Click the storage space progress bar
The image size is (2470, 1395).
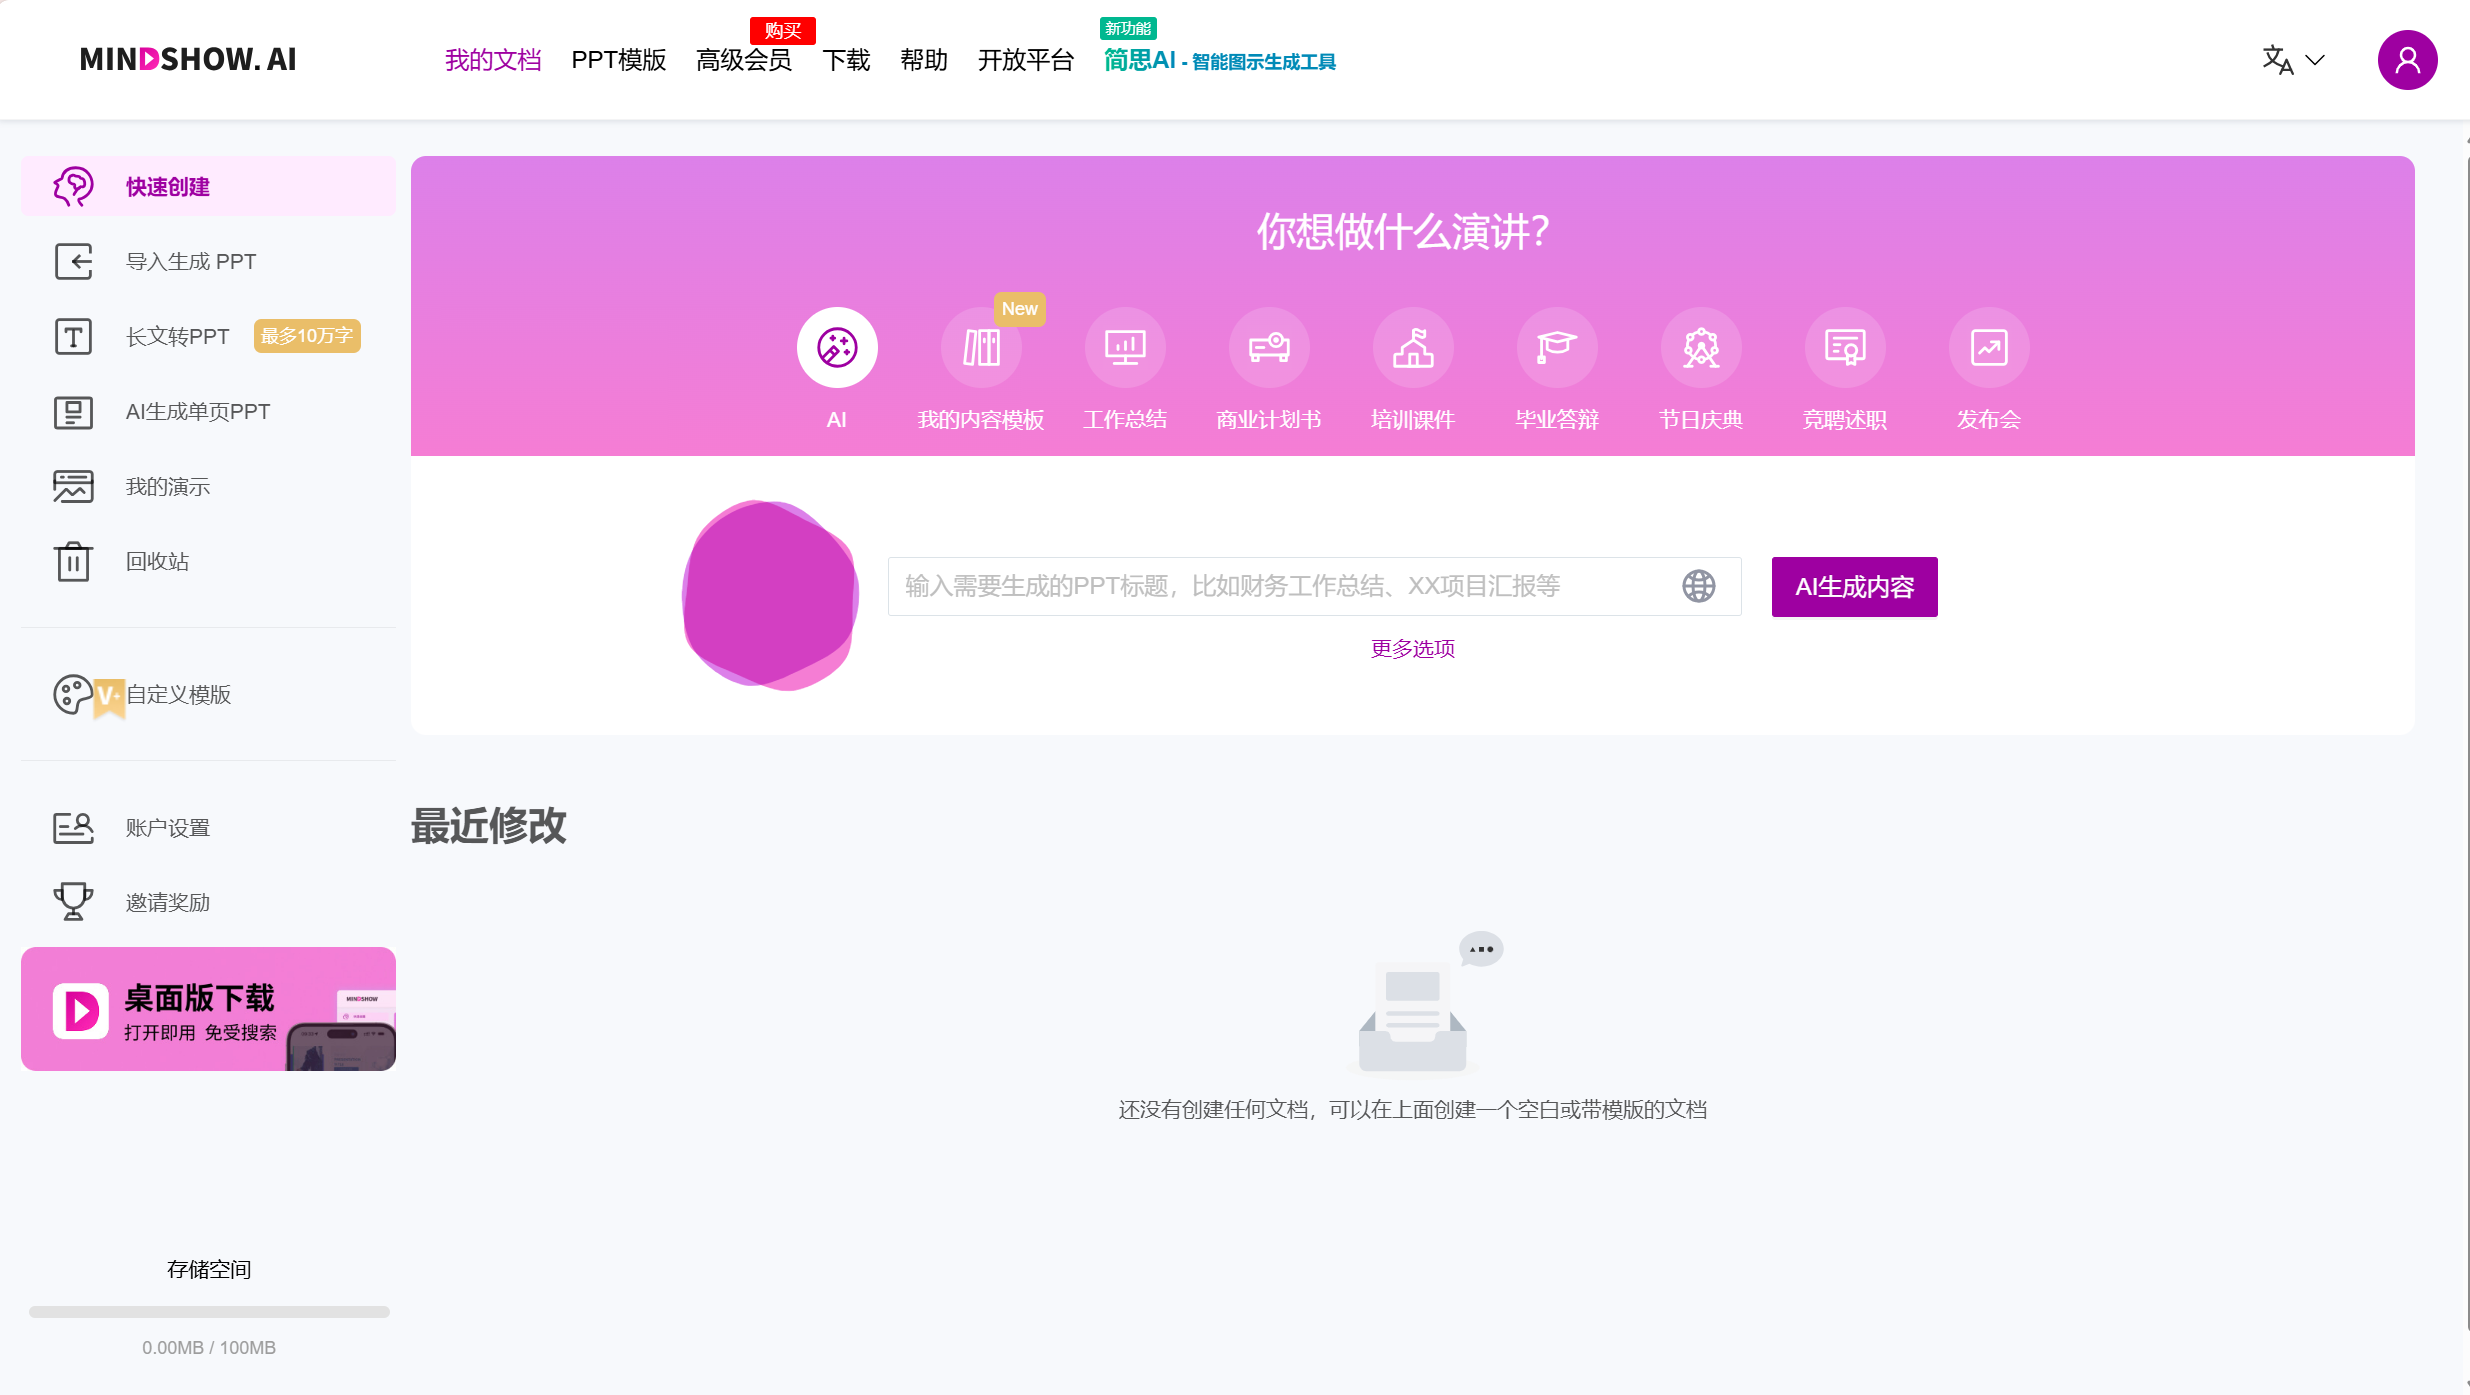[209, 1311]
